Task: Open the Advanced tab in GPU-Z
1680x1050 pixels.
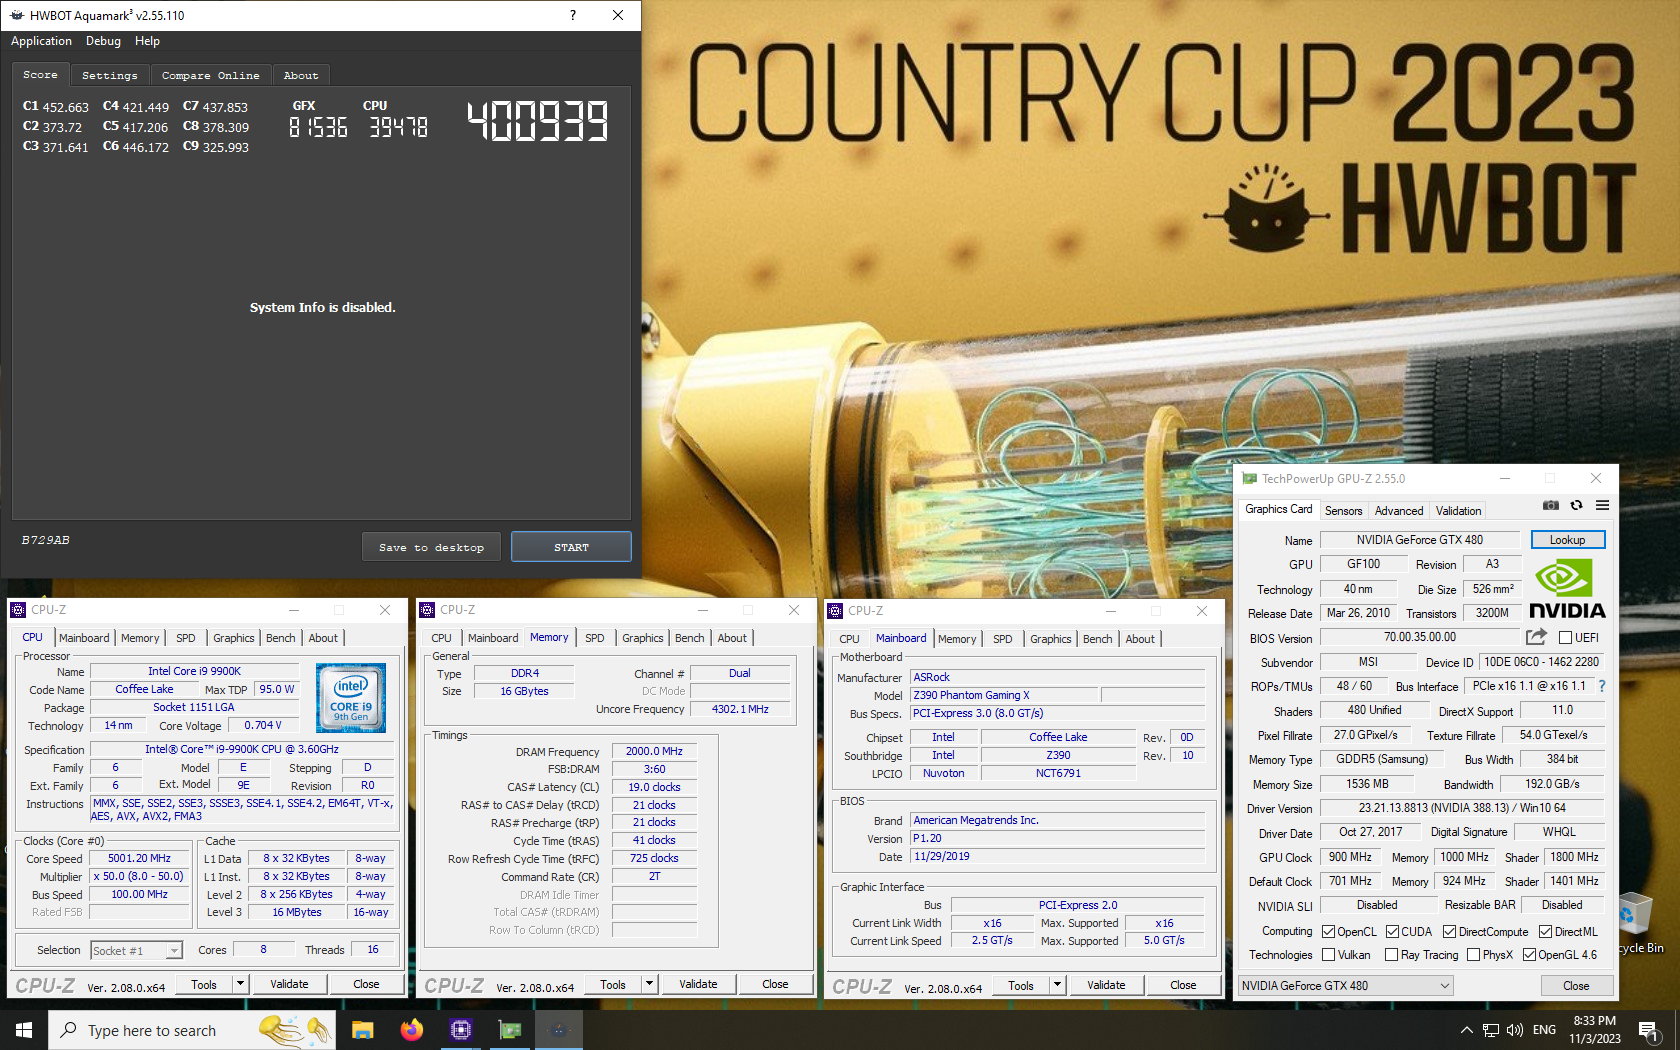Action: (x=1398, y=510)
